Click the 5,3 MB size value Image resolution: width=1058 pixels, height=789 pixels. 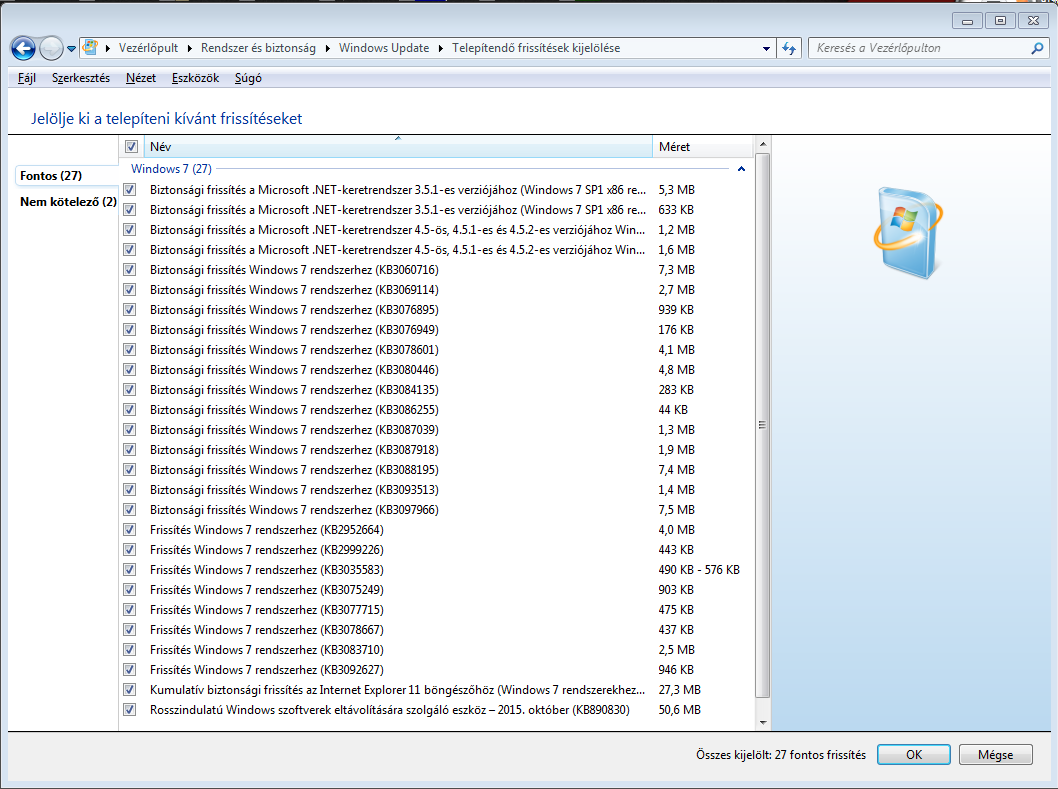(677, 190)
